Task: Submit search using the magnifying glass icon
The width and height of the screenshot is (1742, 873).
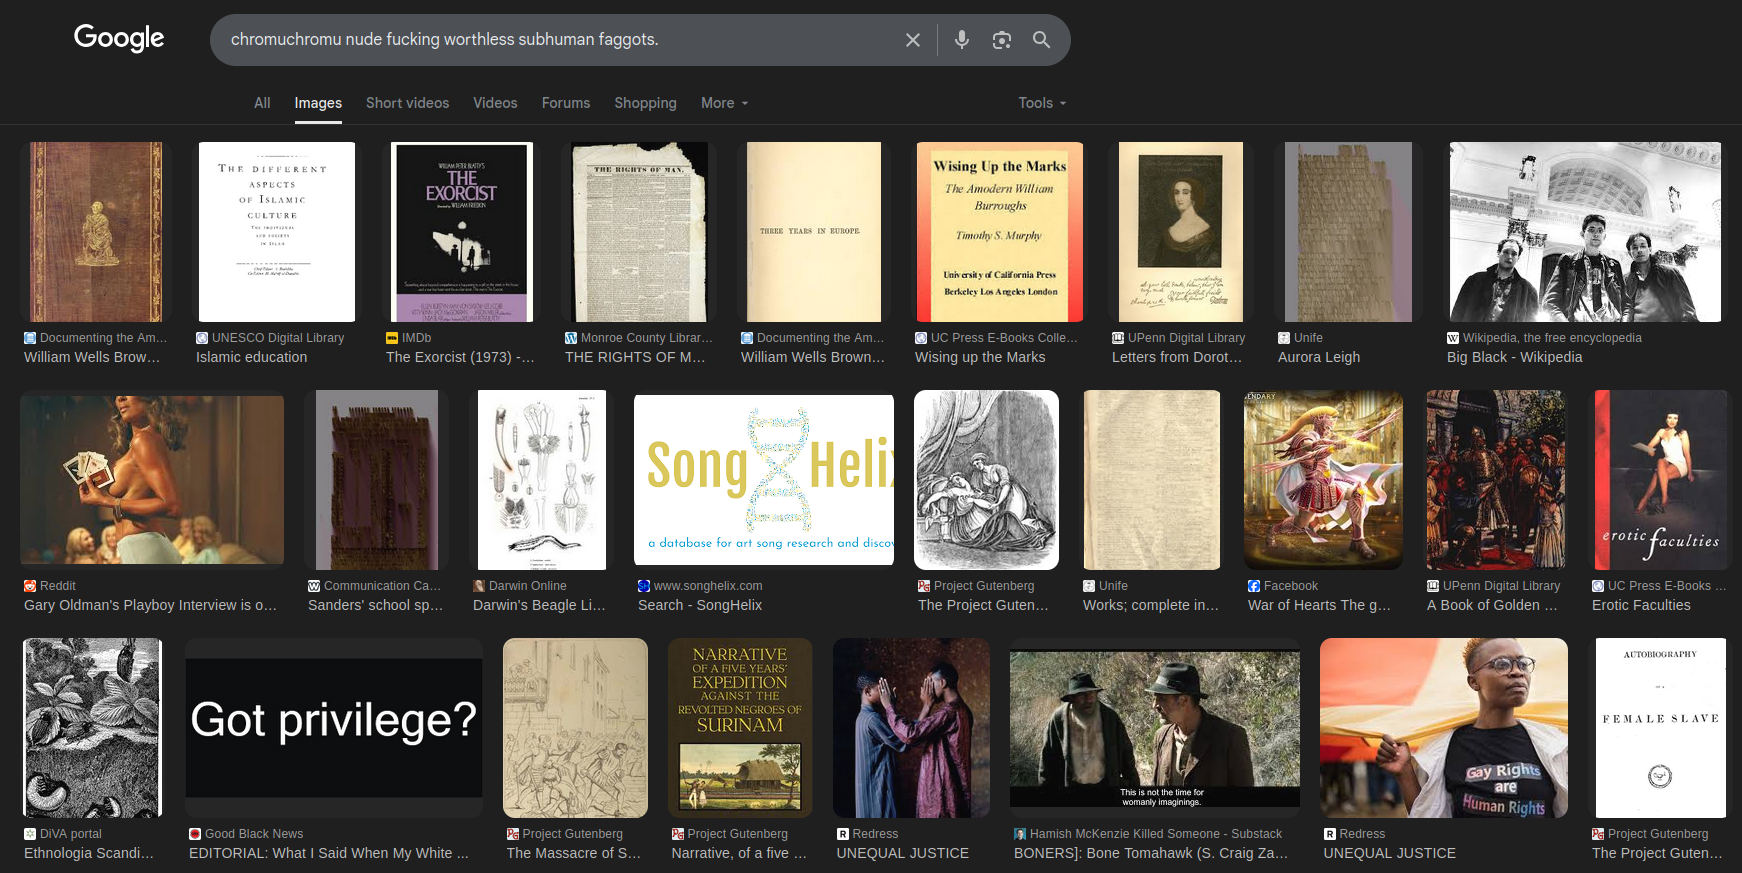Action: point(1041,40)
